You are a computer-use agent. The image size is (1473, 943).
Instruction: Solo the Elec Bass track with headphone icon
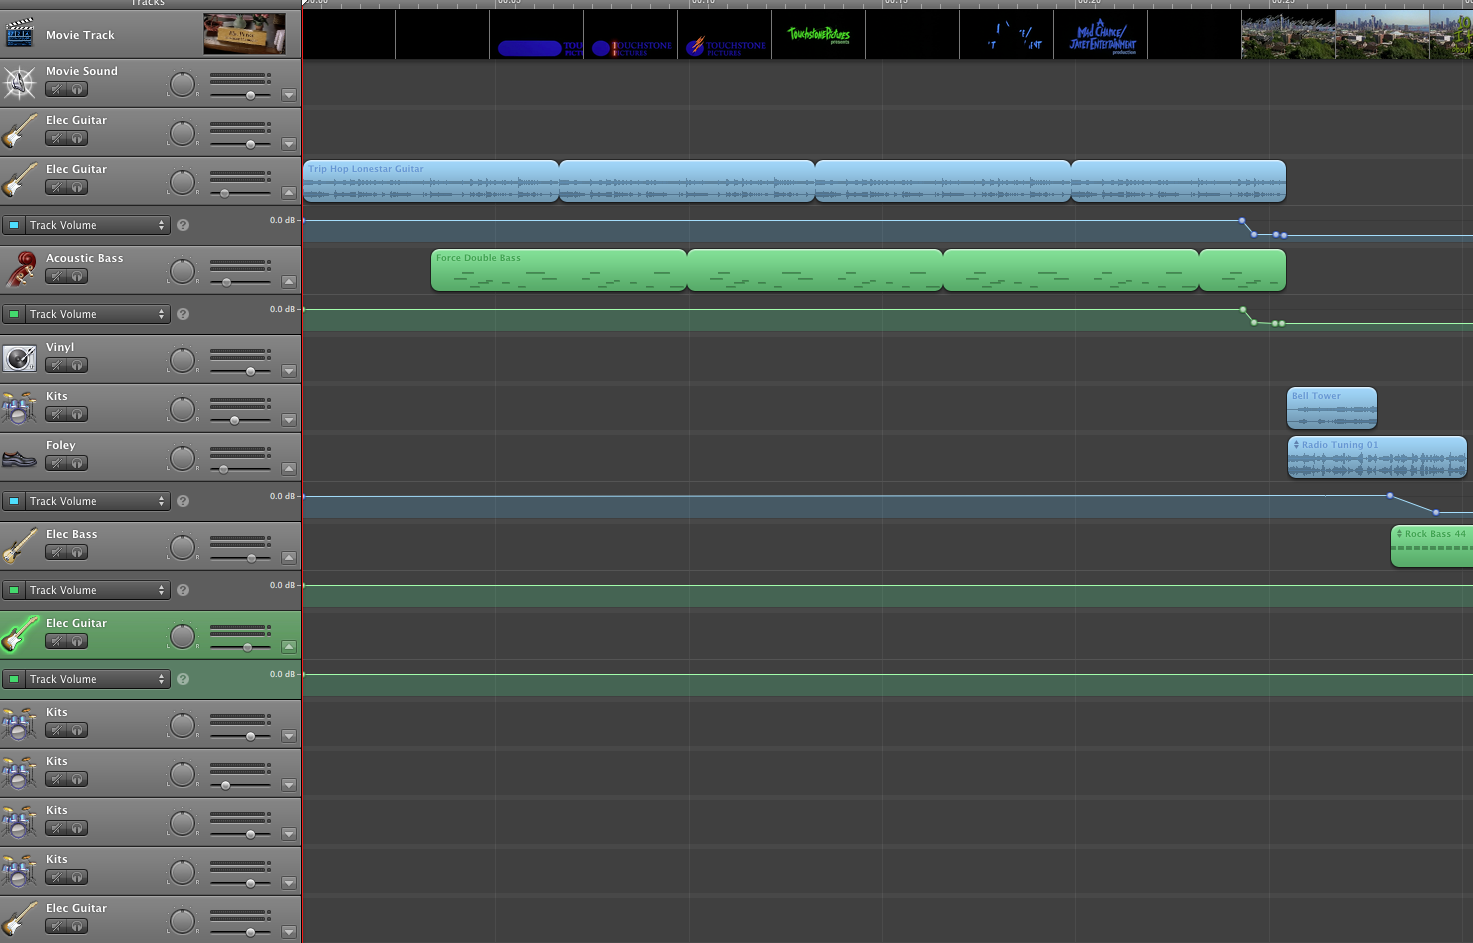click(77, 552)
